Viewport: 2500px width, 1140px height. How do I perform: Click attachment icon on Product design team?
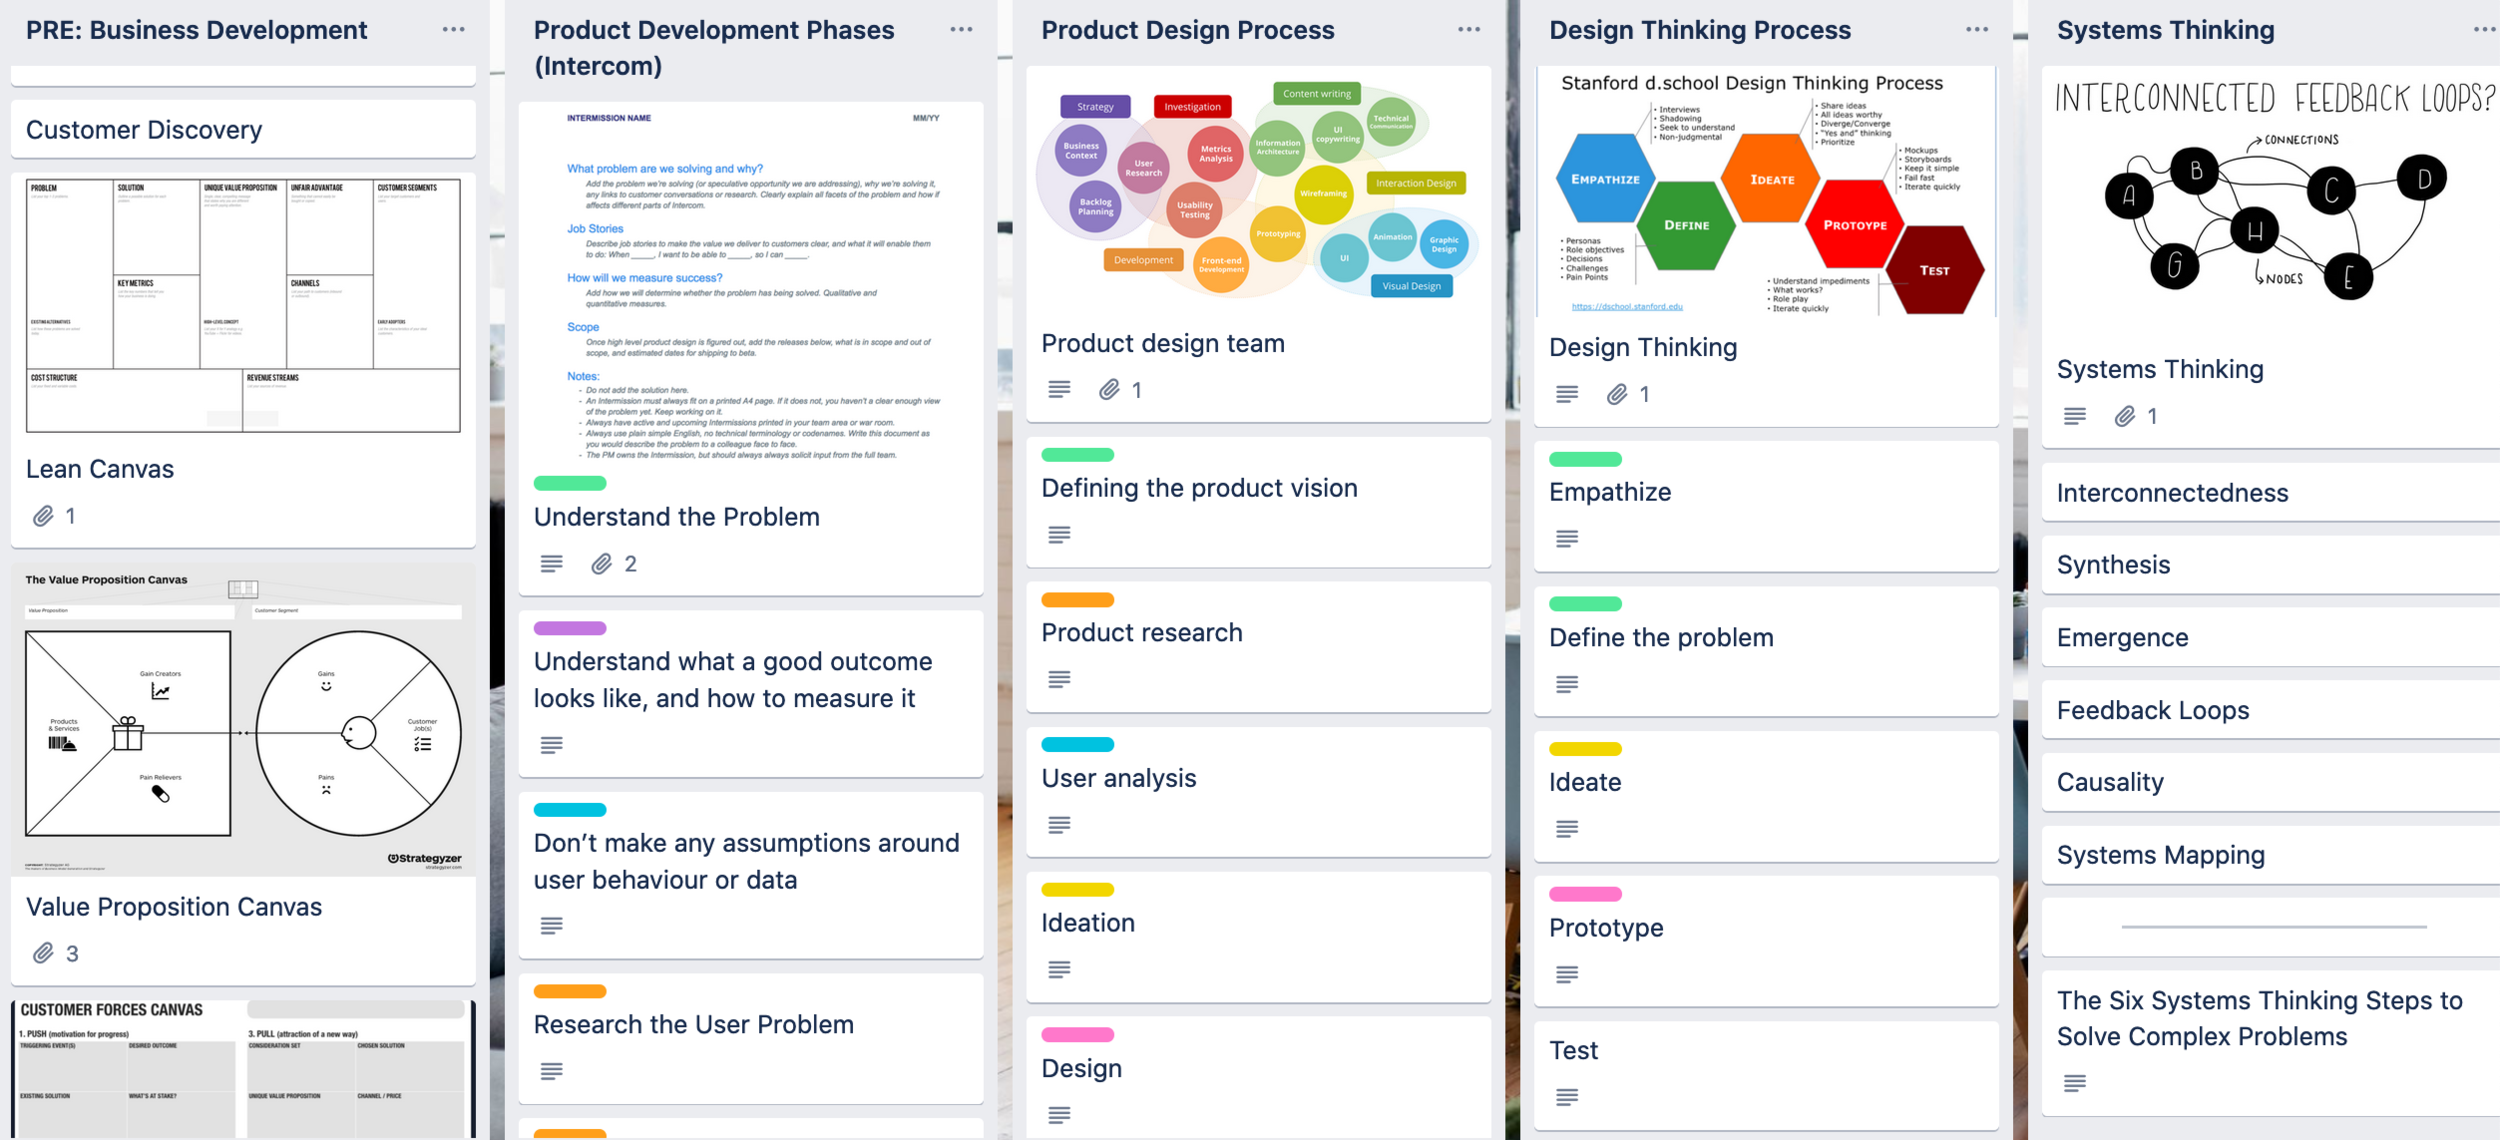1109,390
